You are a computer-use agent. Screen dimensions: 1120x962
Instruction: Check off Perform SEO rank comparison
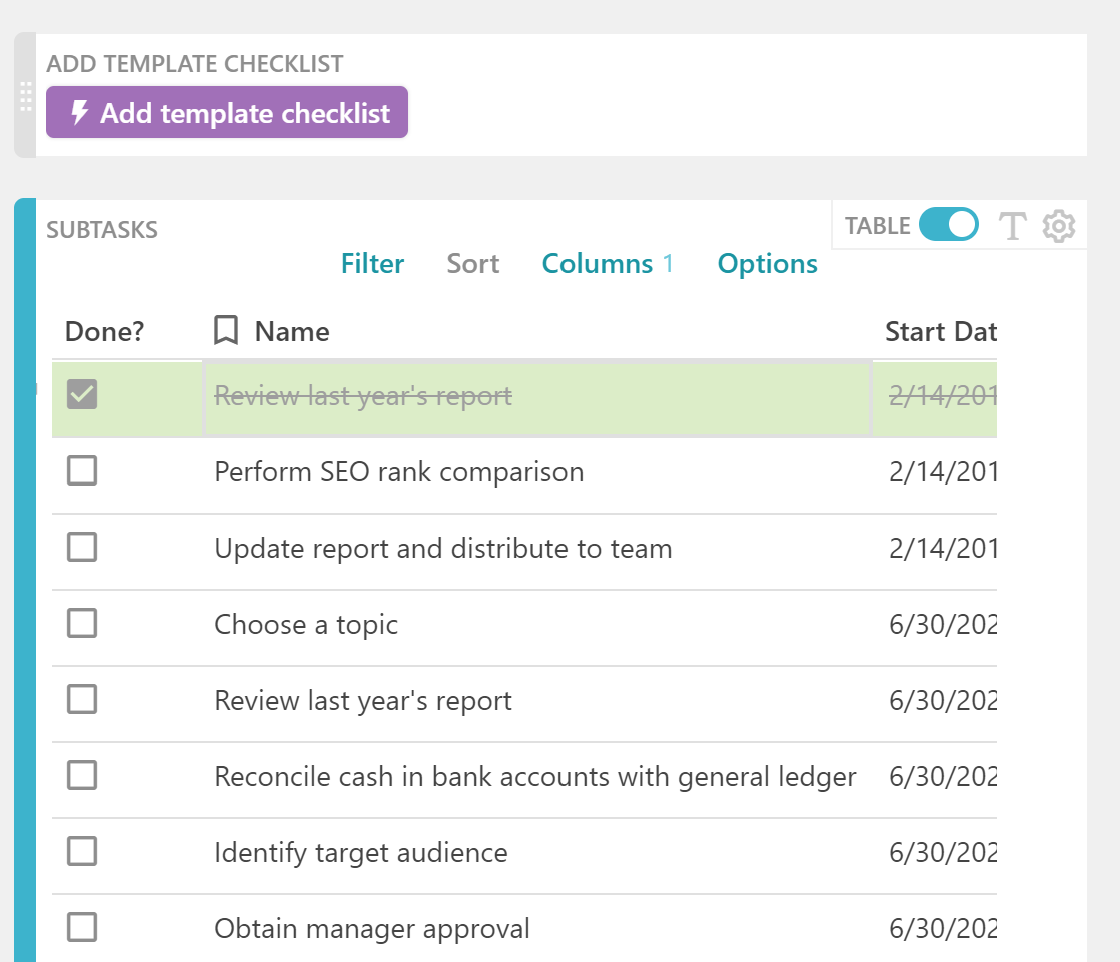(x=82, y=471)
